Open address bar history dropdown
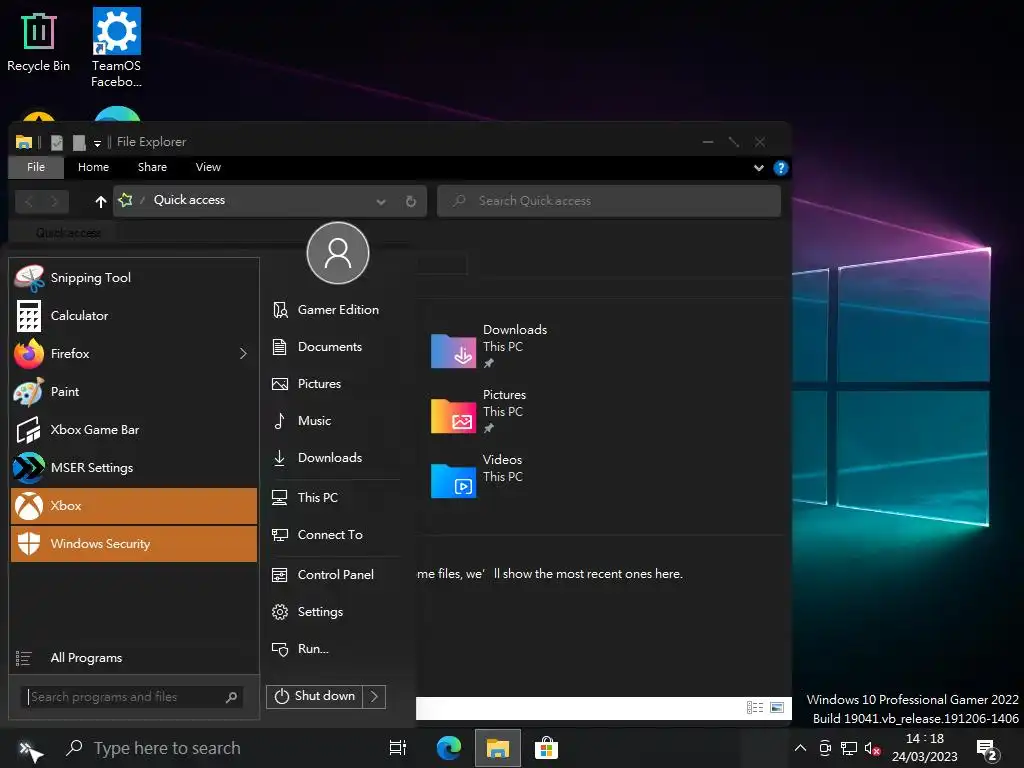This screenshot has height=768, width=1024. coord(381,201)
